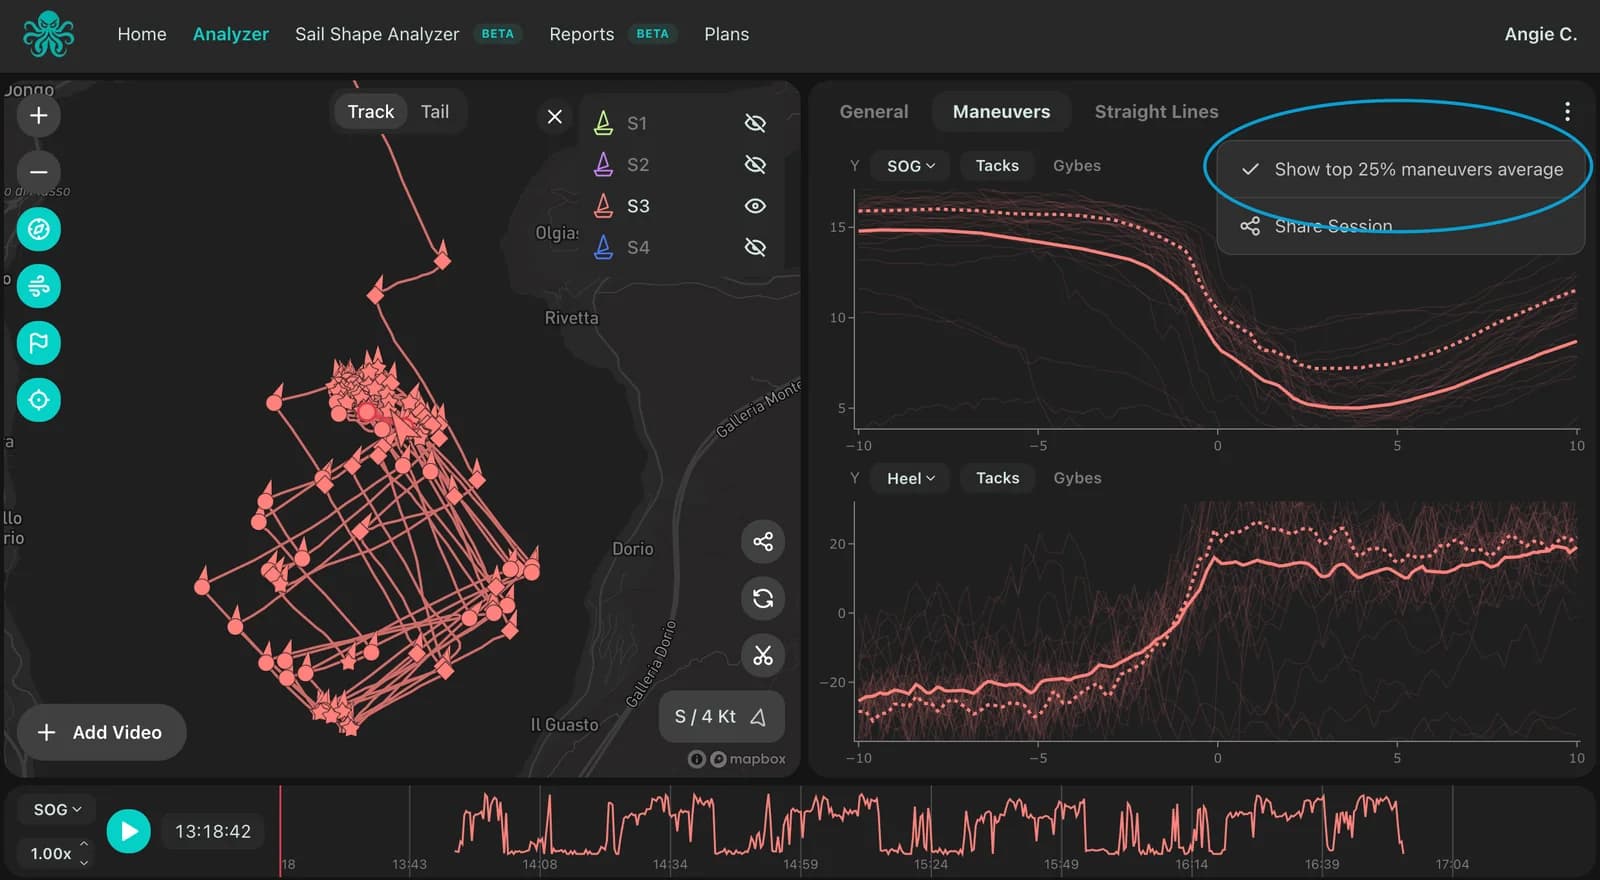Switch map view to Tail

435,112
